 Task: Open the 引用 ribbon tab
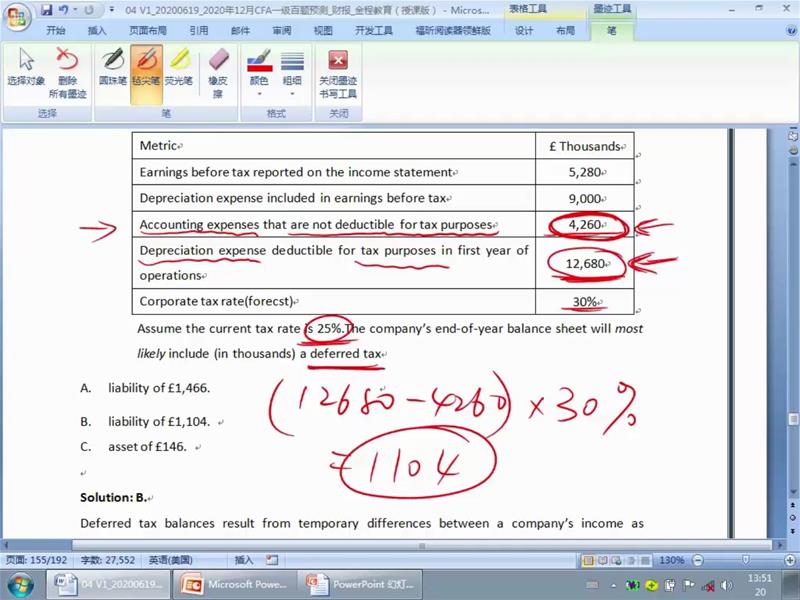(199, 31)
